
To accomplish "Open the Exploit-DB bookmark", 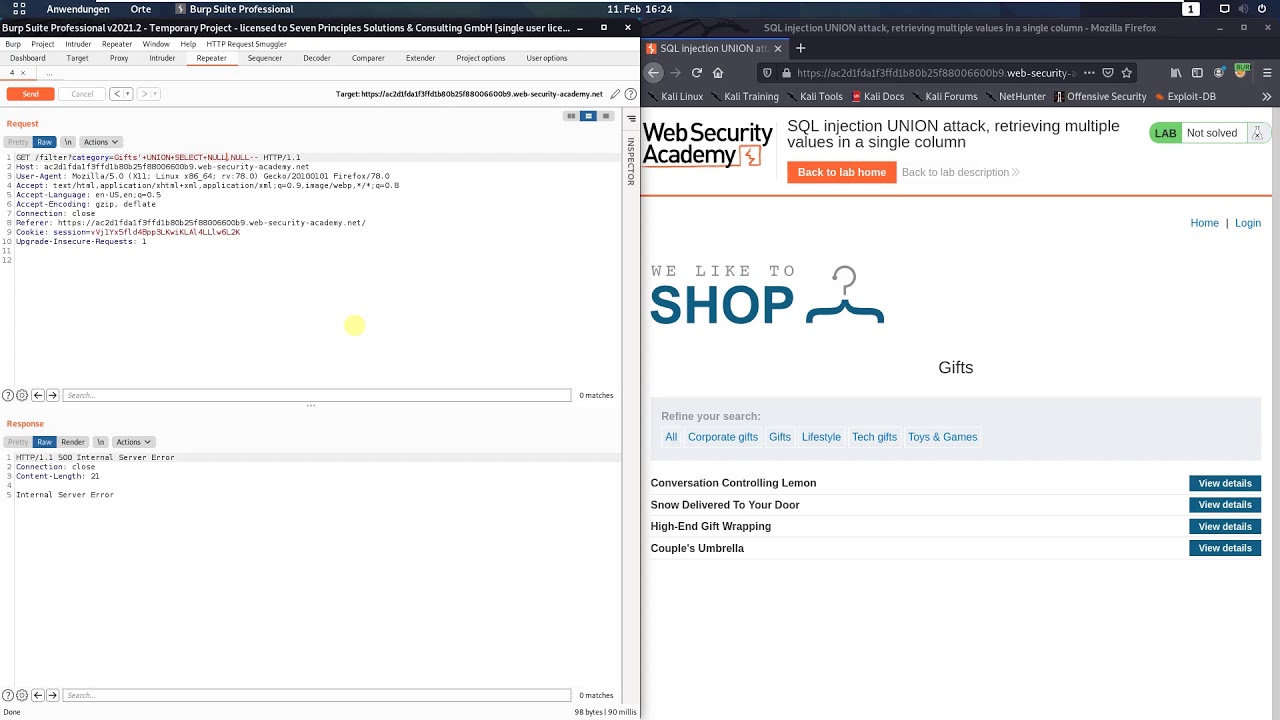I will click(x=1185, y=97).
